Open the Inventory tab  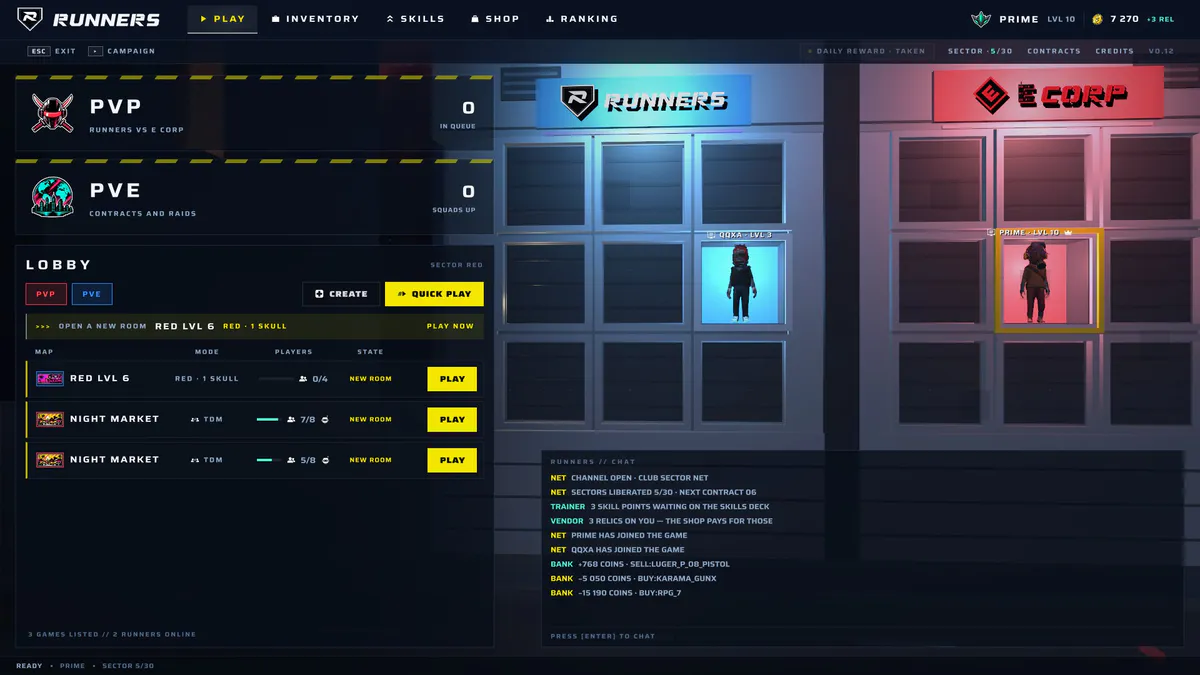pyautogui.click(x=315, y=19)
